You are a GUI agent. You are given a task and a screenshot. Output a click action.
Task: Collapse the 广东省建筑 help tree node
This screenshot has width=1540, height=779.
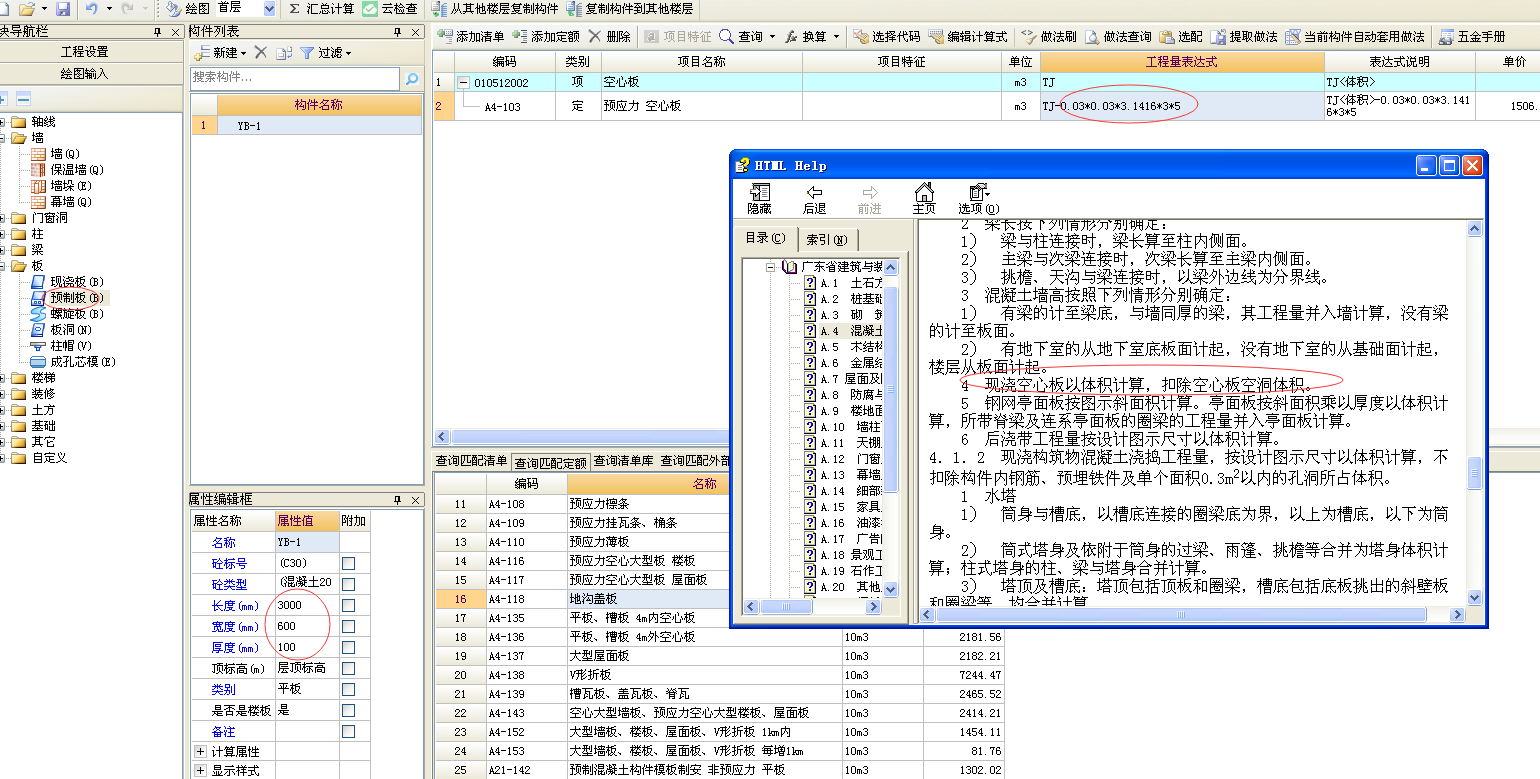(x=771, y=267)
